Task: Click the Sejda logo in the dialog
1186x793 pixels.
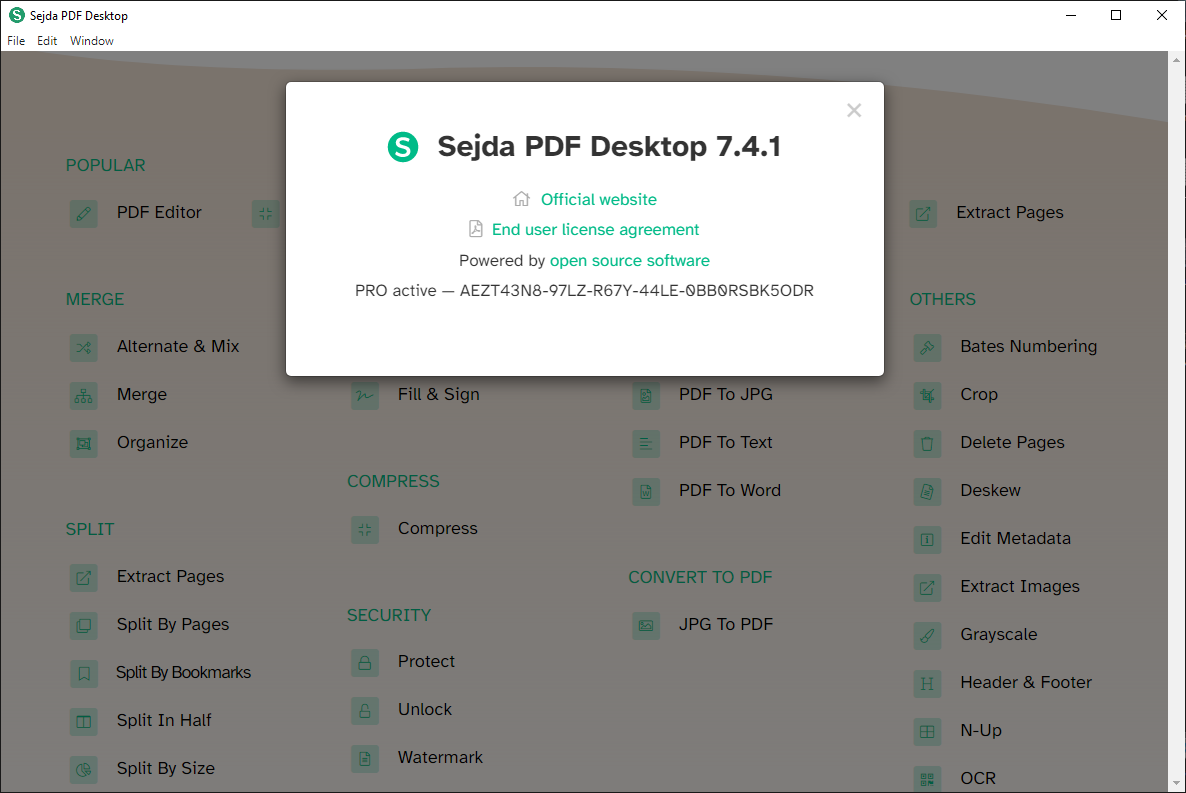Action: tap(403, 147)
